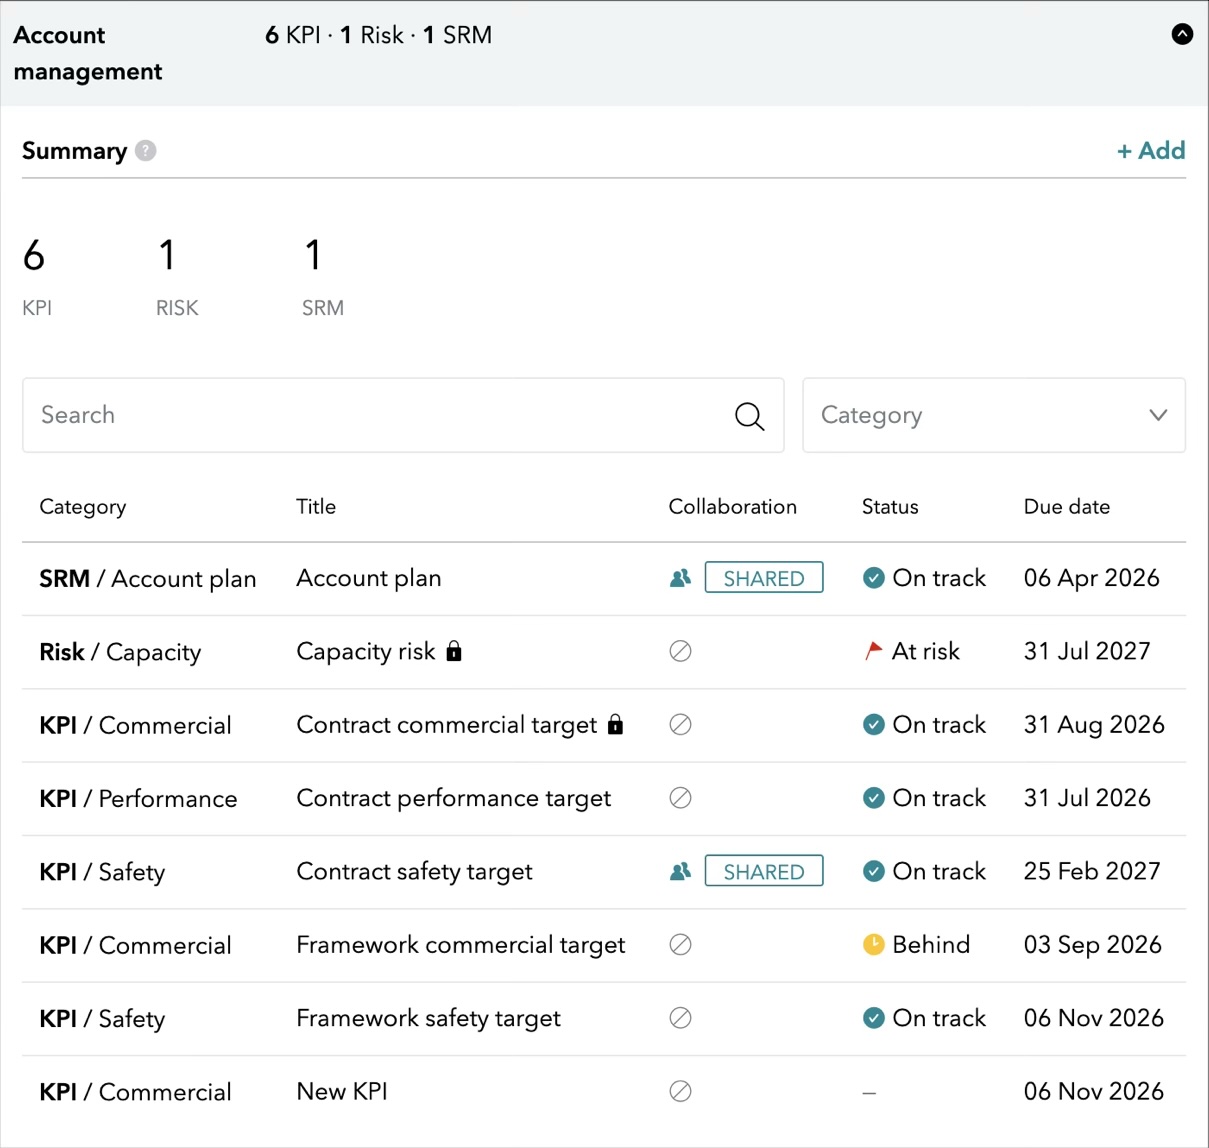Click the due date 31 Jul 2027

(x=1087, y=651)
